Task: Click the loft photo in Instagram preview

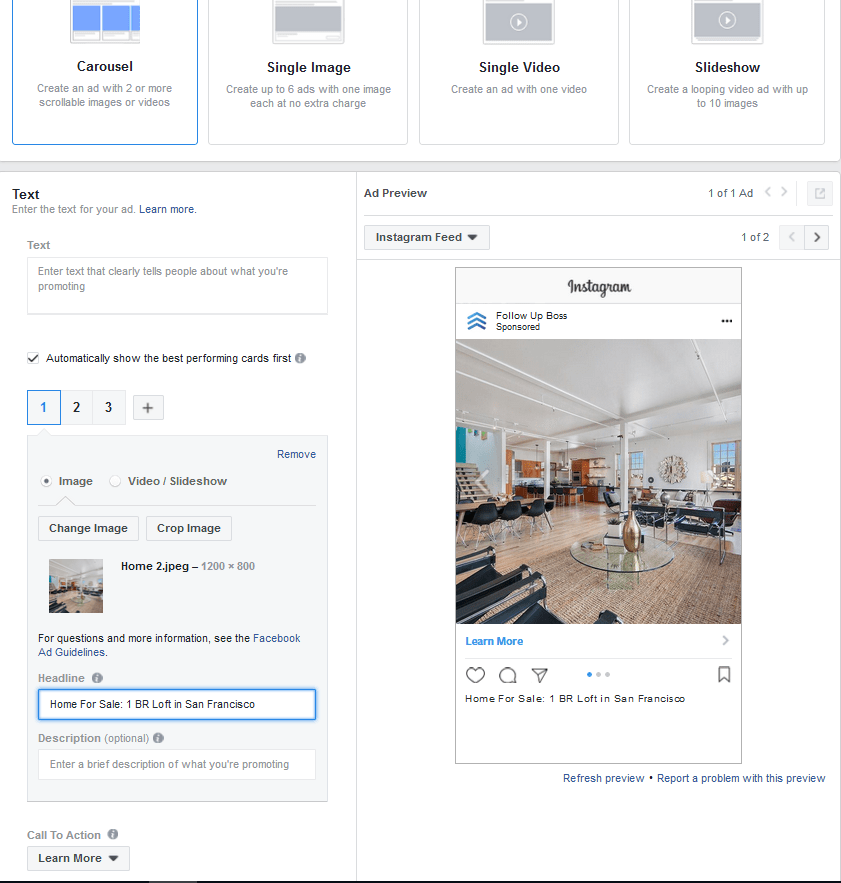Action: pyautogui.click(x=598, y=481)
